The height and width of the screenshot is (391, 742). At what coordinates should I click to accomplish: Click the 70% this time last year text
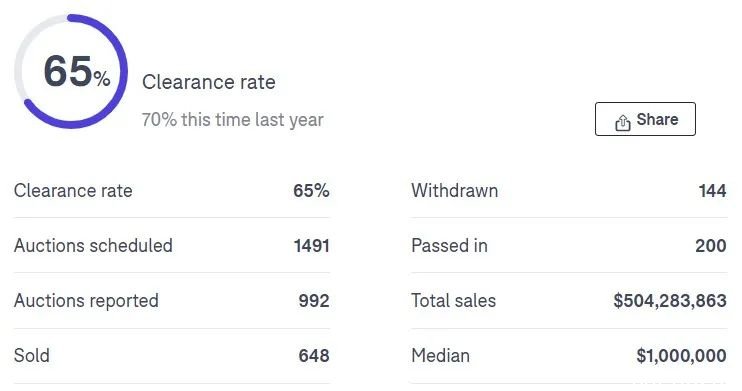pyautogui.click(x=232, y=120)
